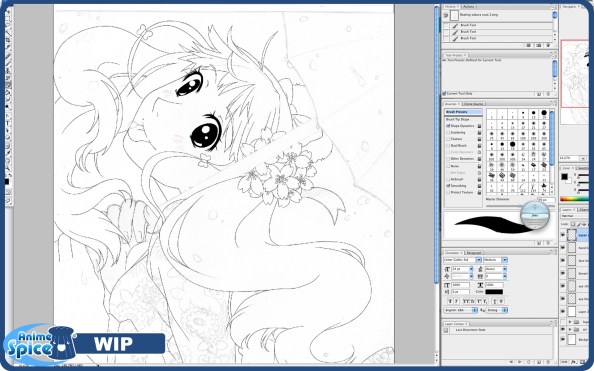Viewport: 594px width, 371px height.
Task: Apply previous layer comp arrow
Action: [x=511, y=362]
